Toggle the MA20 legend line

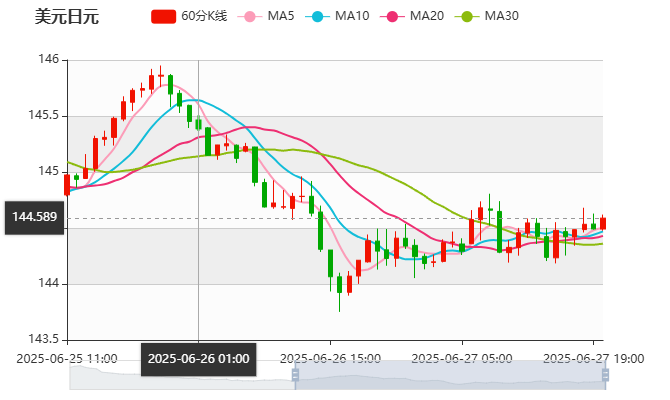(412, 16)
